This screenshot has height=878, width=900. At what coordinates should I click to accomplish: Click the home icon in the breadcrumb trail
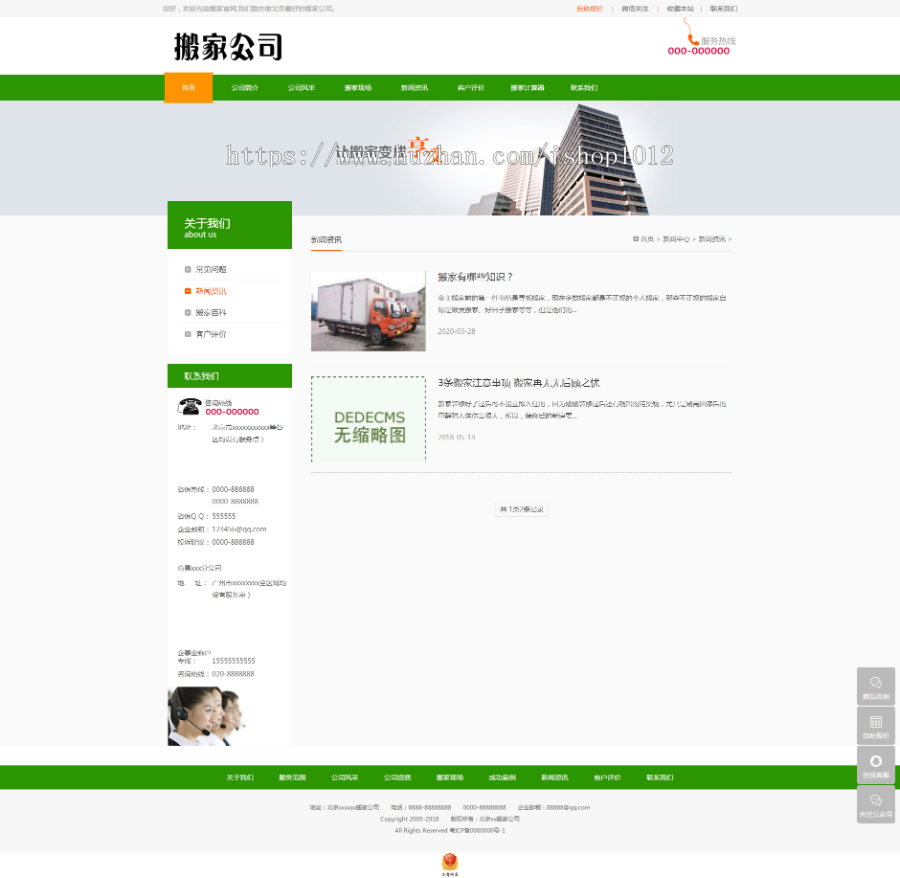635,238
